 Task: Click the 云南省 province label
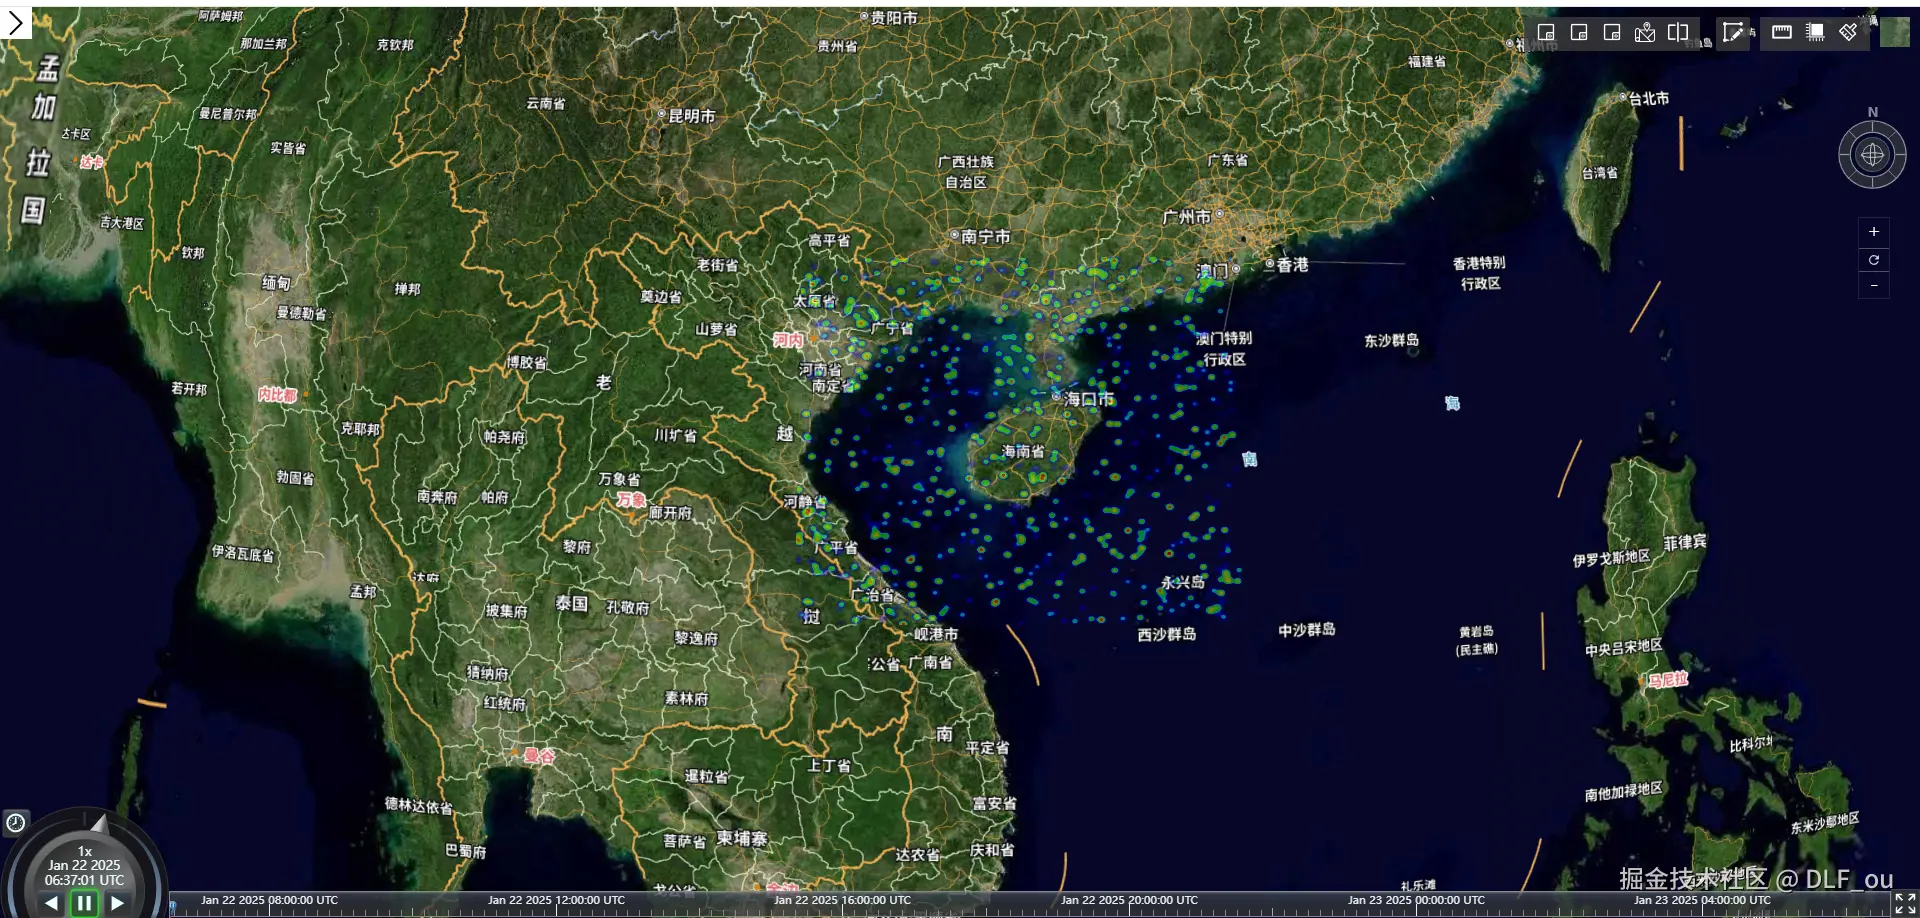[x=546, y=104]
